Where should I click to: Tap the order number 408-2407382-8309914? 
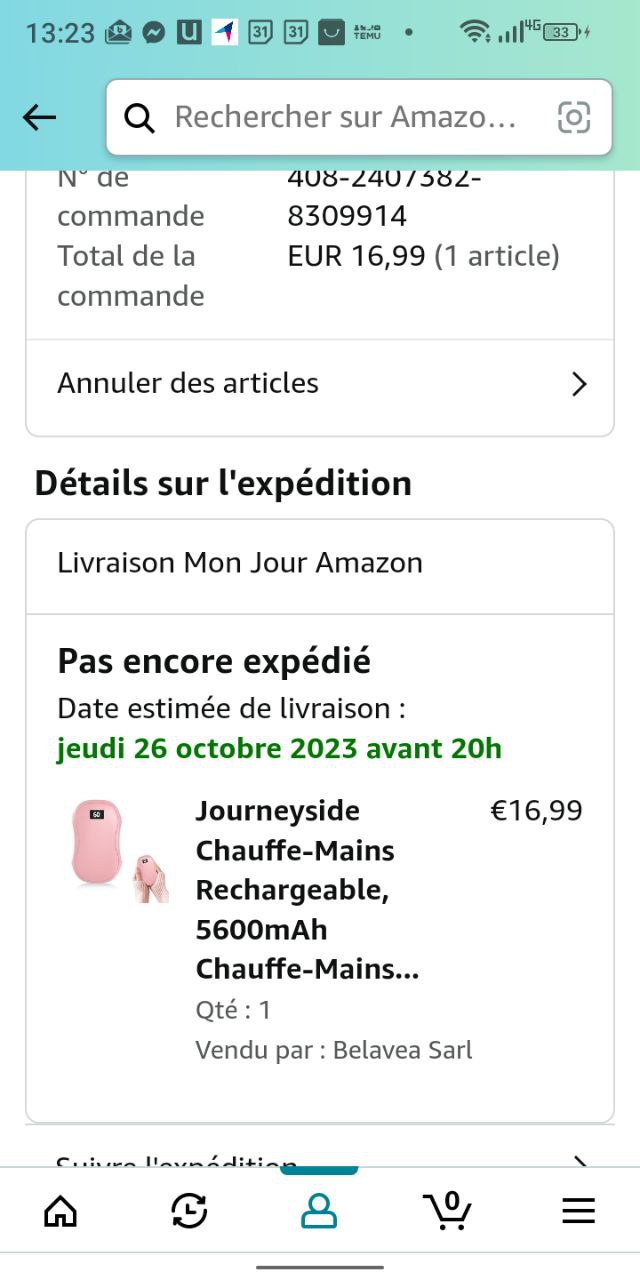[384, 197]
